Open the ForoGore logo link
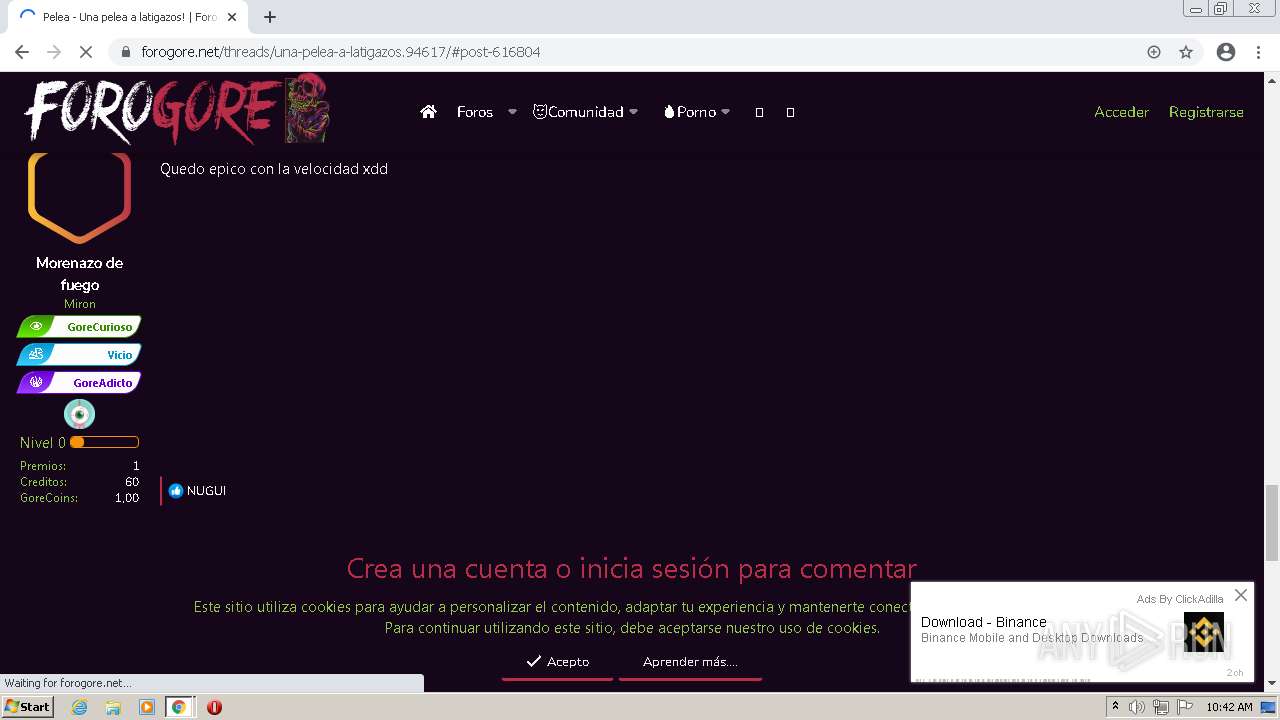The width and height of the screenshot is (1280, 720). pyautogui.click(x=176, y=110)
